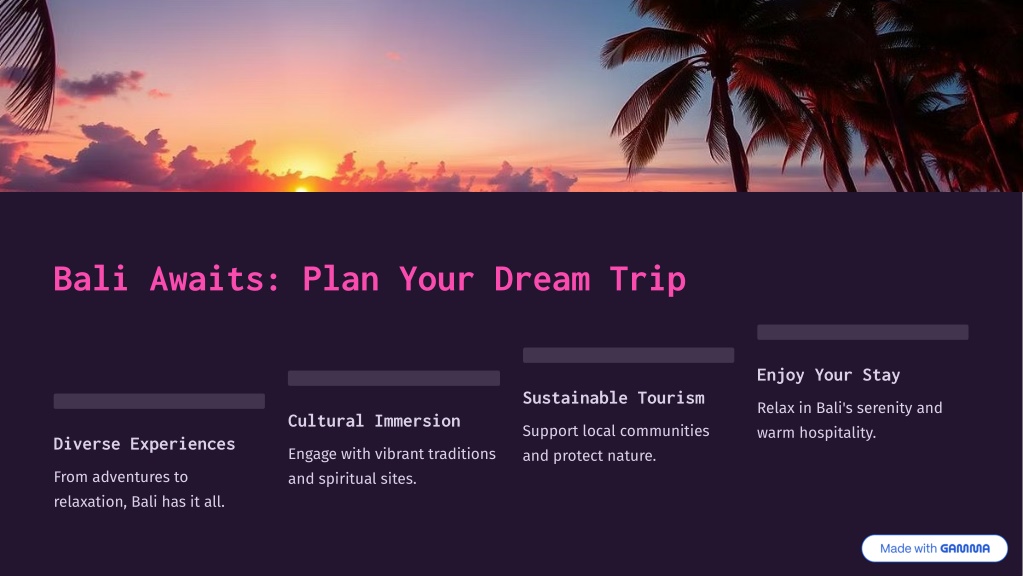Screen dimensions: 1023x576
Task: Click text 'Relax in Bali's serenity'
Action: coord(849,408)
